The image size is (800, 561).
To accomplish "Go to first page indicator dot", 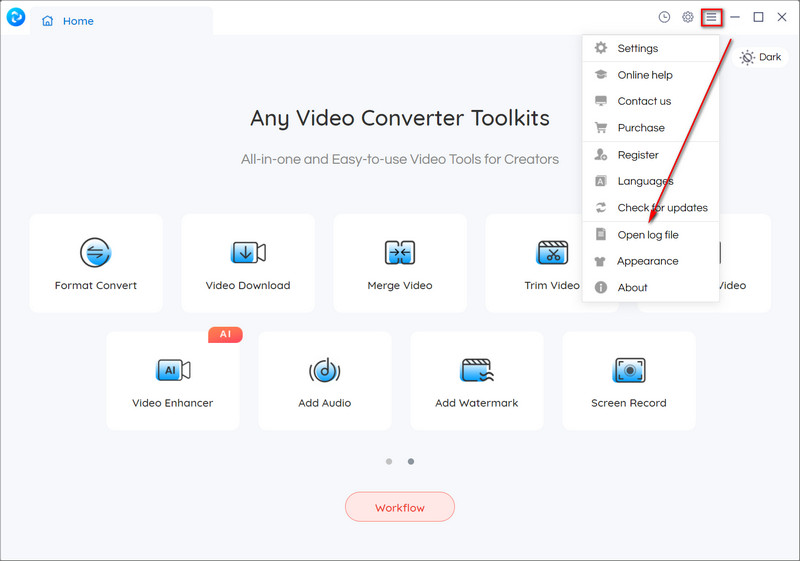I will pyautogui.click(x=389, y=462).
